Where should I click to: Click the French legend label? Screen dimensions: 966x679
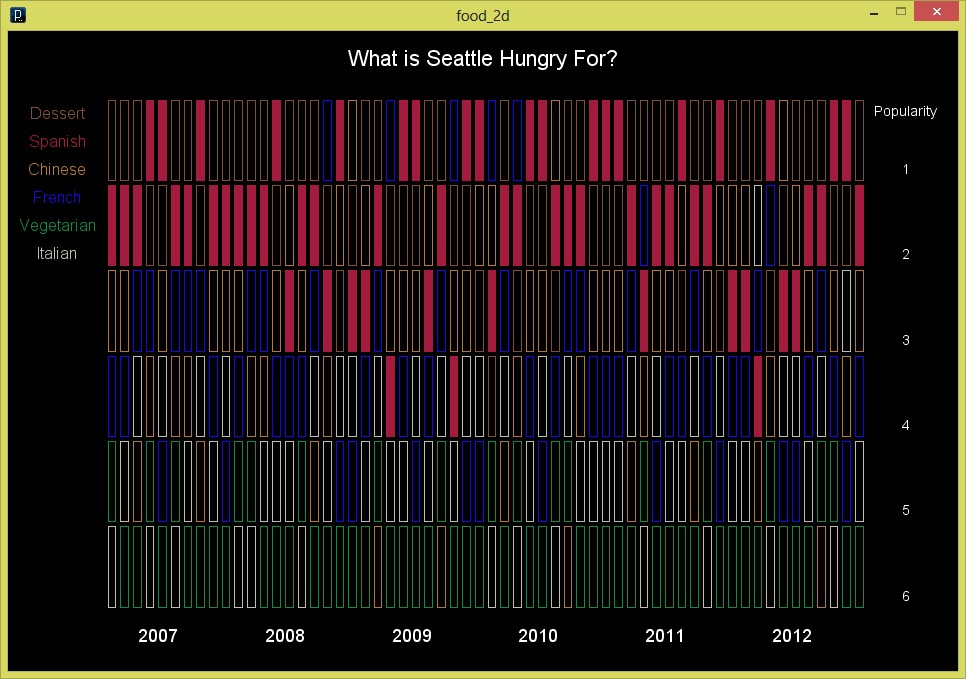point(57,198)
